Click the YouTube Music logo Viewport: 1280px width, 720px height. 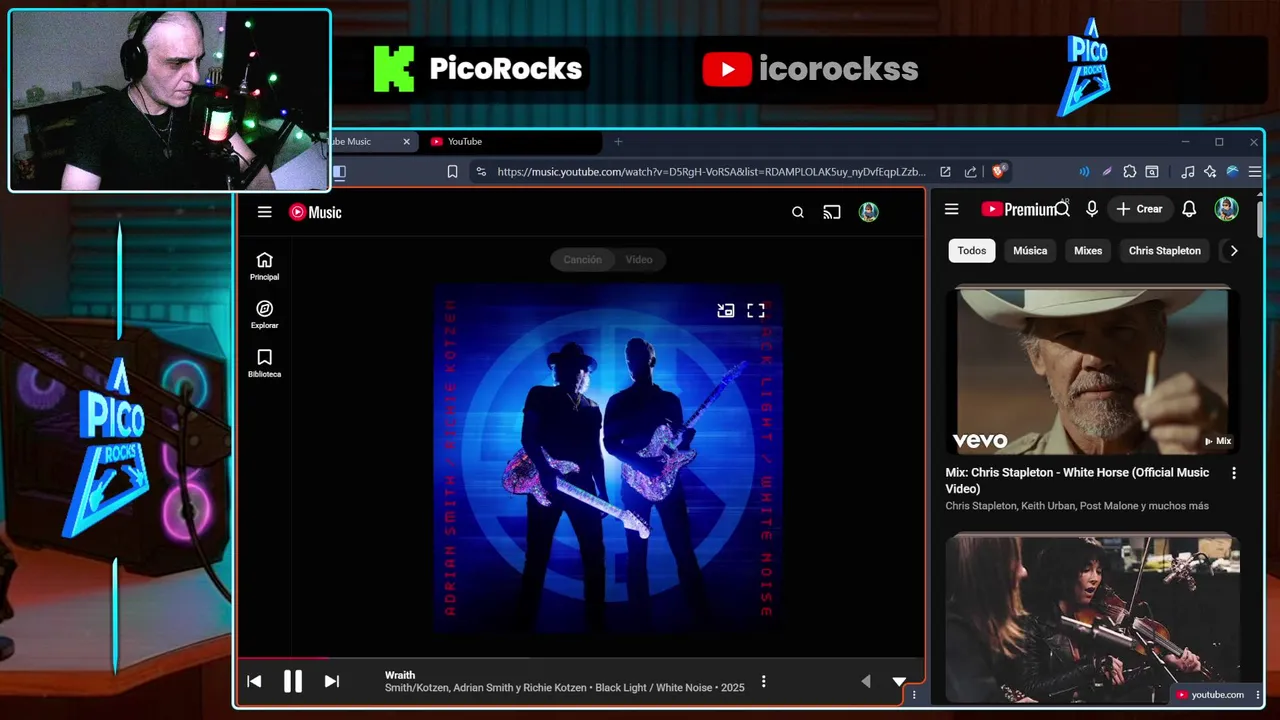pyautogui.click(x=315, y=212)
